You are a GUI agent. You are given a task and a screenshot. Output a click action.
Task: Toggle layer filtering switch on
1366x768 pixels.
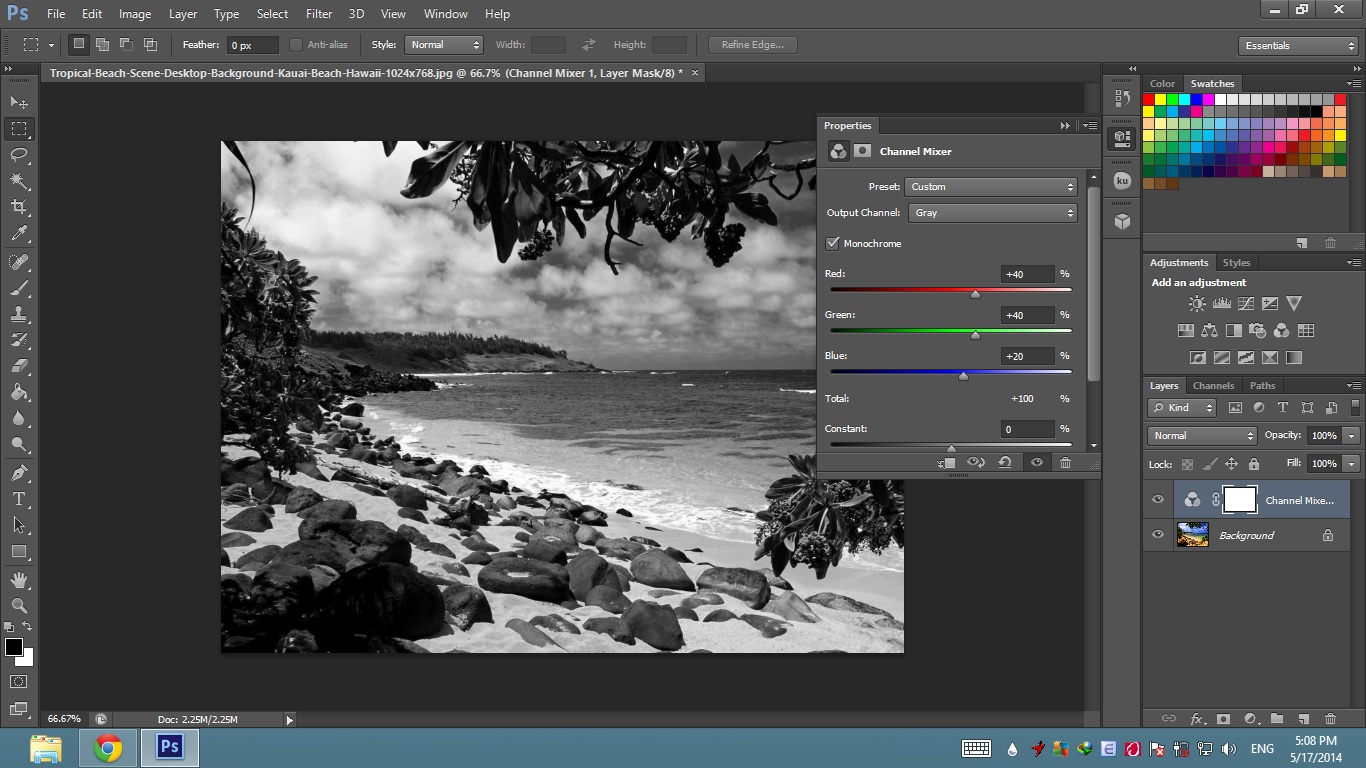[1355, 407]
